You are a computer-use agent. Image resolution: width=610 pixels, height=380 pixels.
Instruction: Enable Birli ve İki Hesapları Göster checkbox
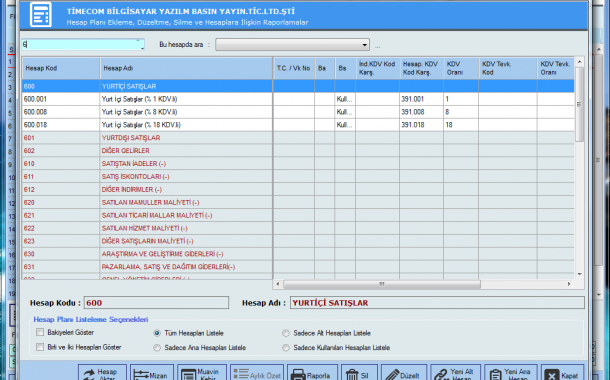point(40,347)
